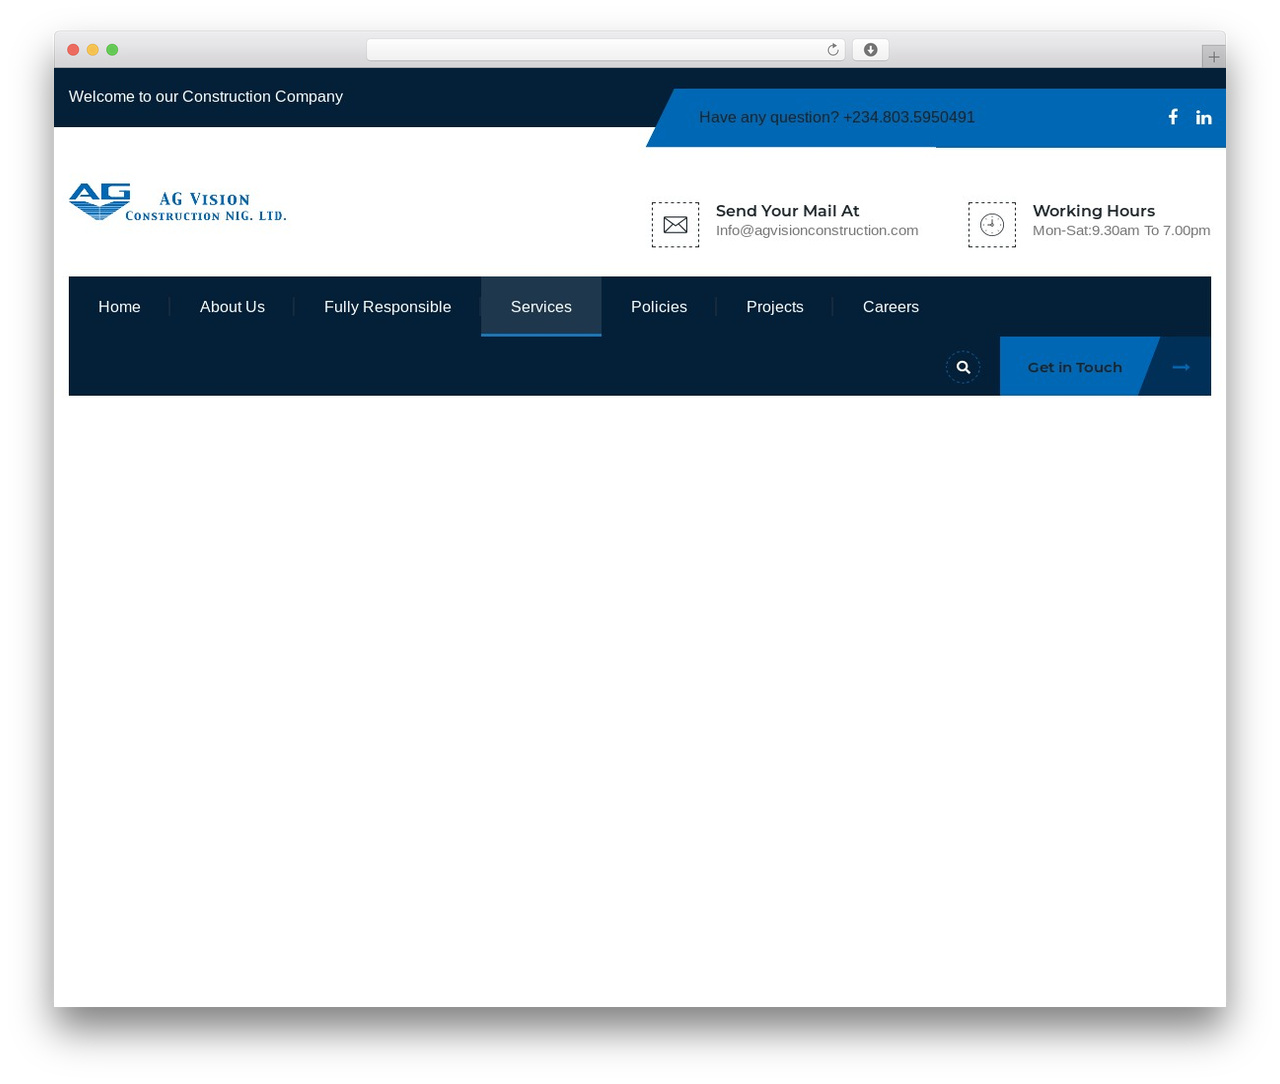Select the Fully Responsible menu item
The height and width of the screenshot is (1084, 1280).
[388, 307]
